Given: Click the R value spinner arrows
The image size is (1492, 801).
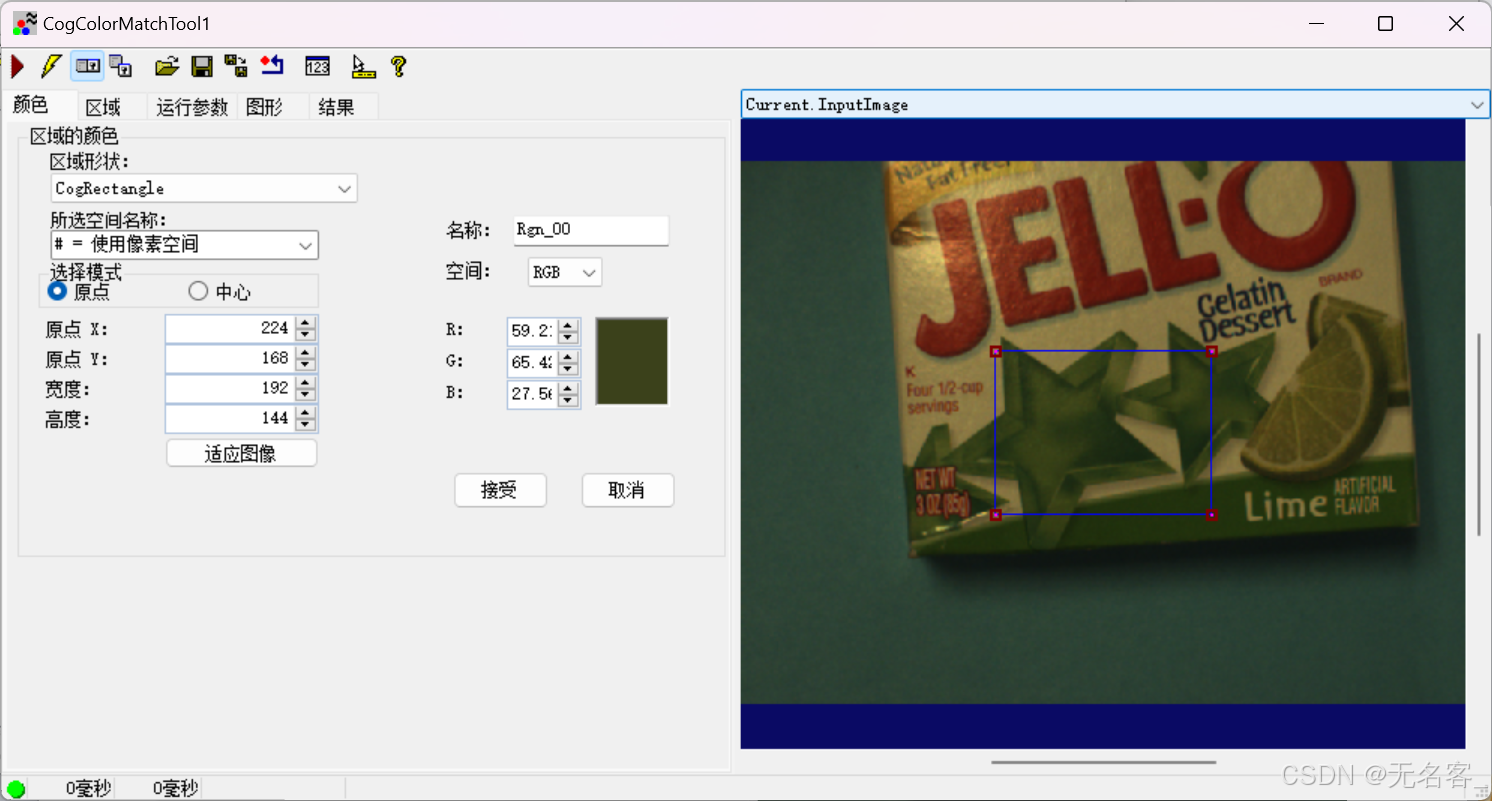Looking at the screenshot, I should (569, 331).
